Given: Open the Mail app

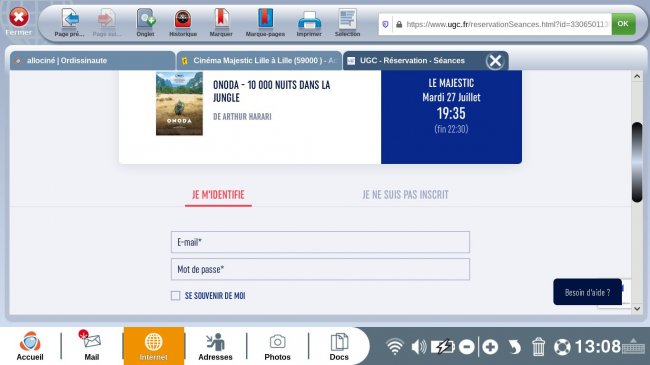Looking at the screenshot, I should pos(92,346).
